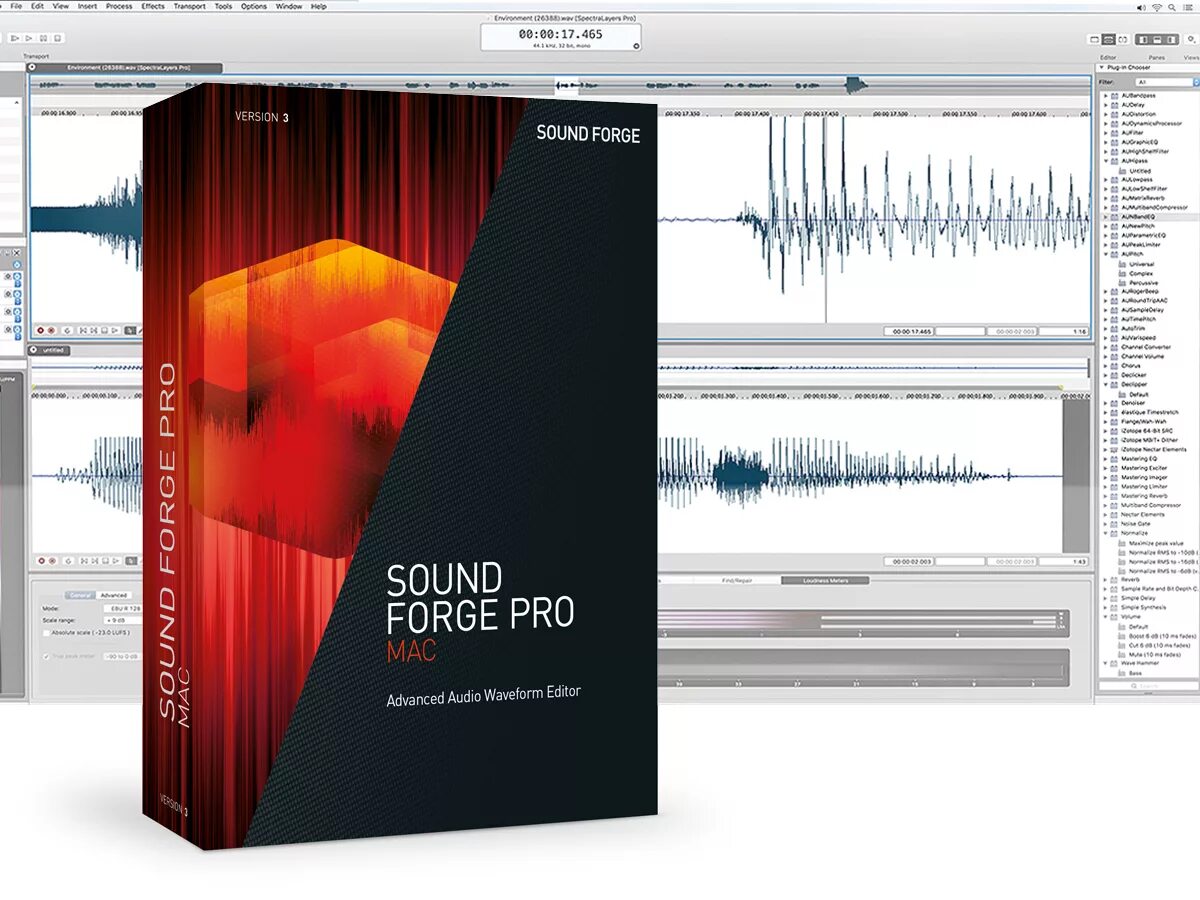The width and height of the screenshot is (1200, 900).
Task: Select the Environment (26388).wav document tab
Action: 127,67
